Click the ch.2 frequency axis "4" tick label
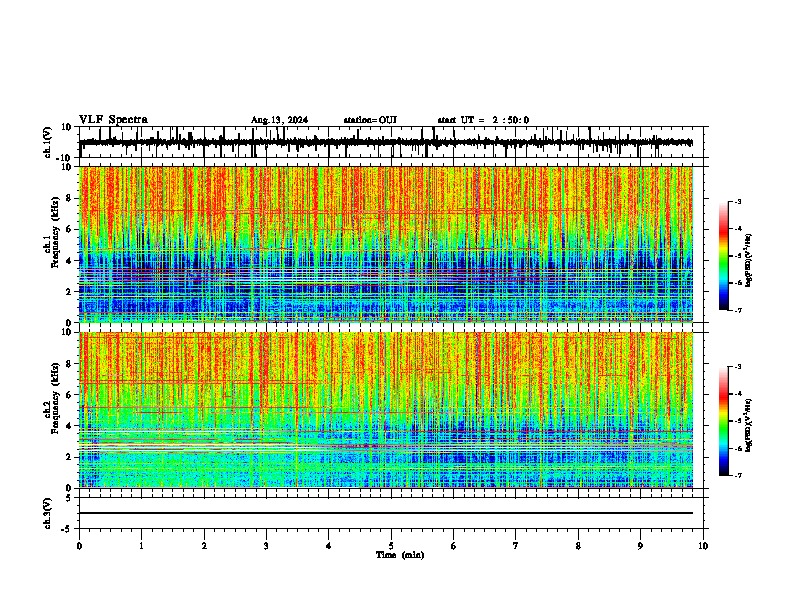 click(70, 426)
